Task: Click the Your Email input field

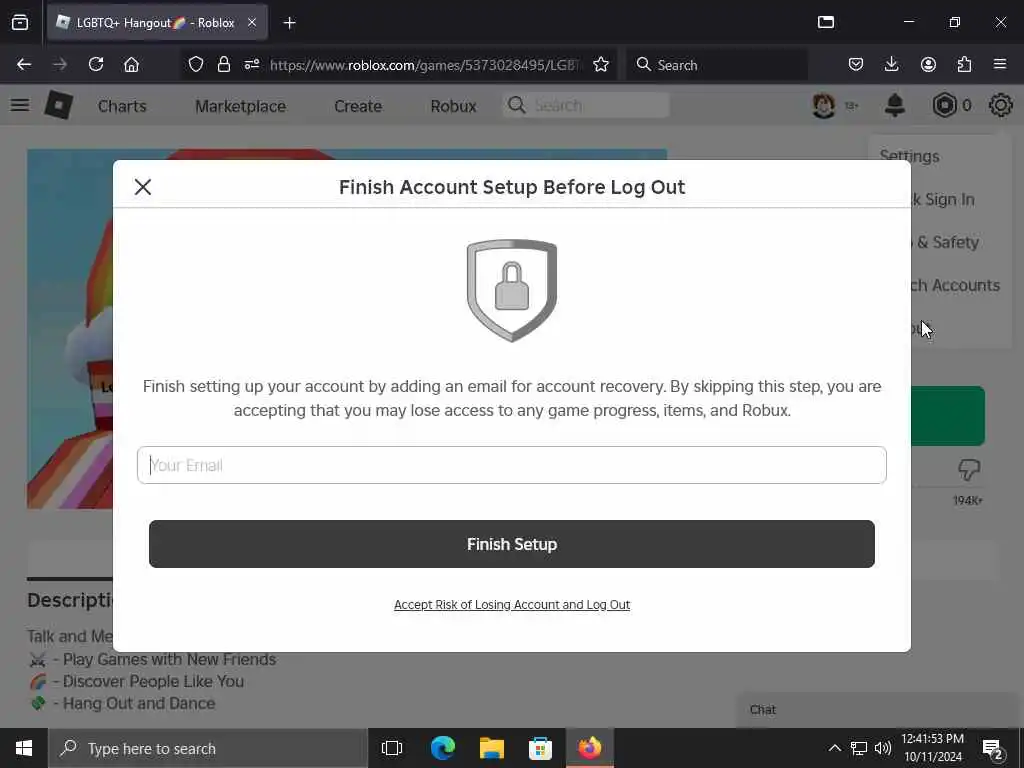Action: [511, 465]
